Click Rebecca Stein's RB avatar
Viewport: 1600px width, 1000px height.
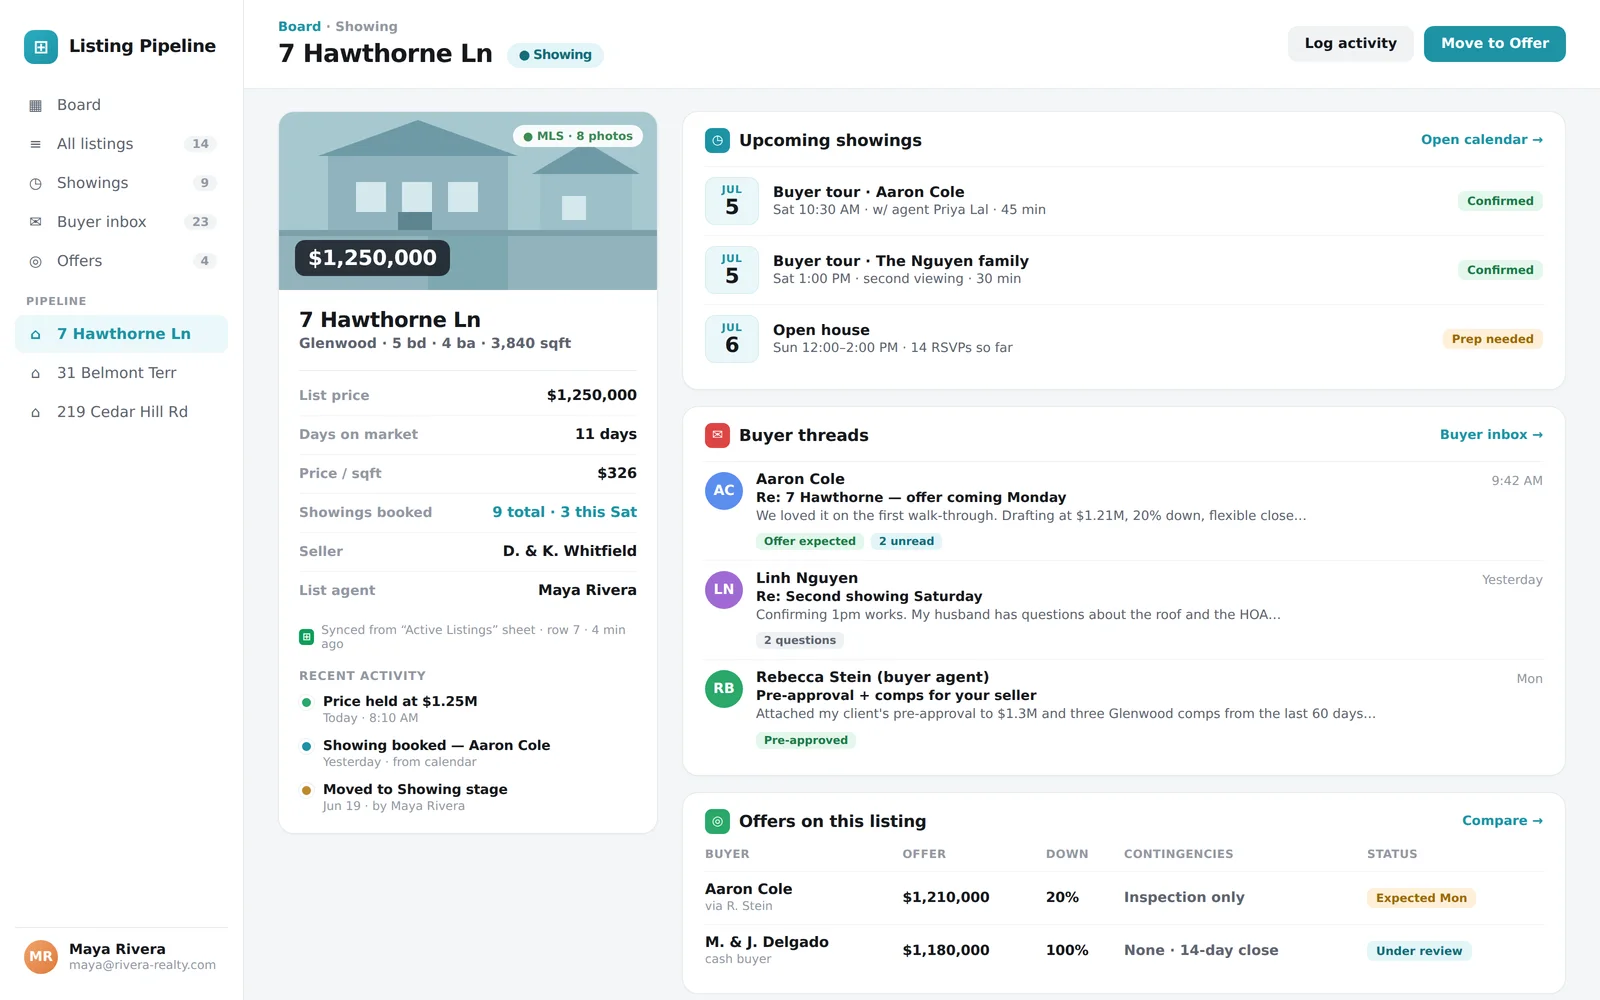724,689
